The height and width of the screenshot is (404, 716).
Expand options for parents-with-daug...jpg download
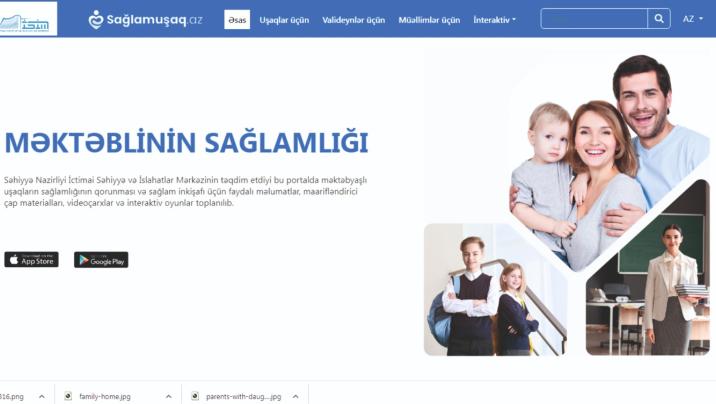(x=296, y=396)
